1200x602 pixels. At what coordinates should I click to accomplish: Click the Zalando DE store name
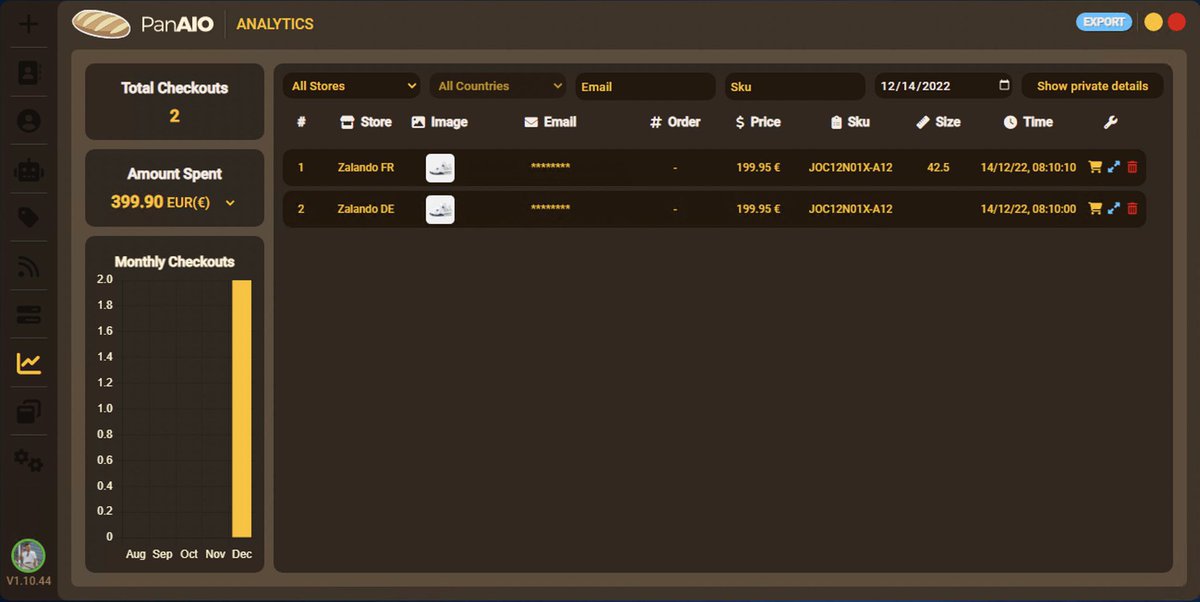(366, 209)
